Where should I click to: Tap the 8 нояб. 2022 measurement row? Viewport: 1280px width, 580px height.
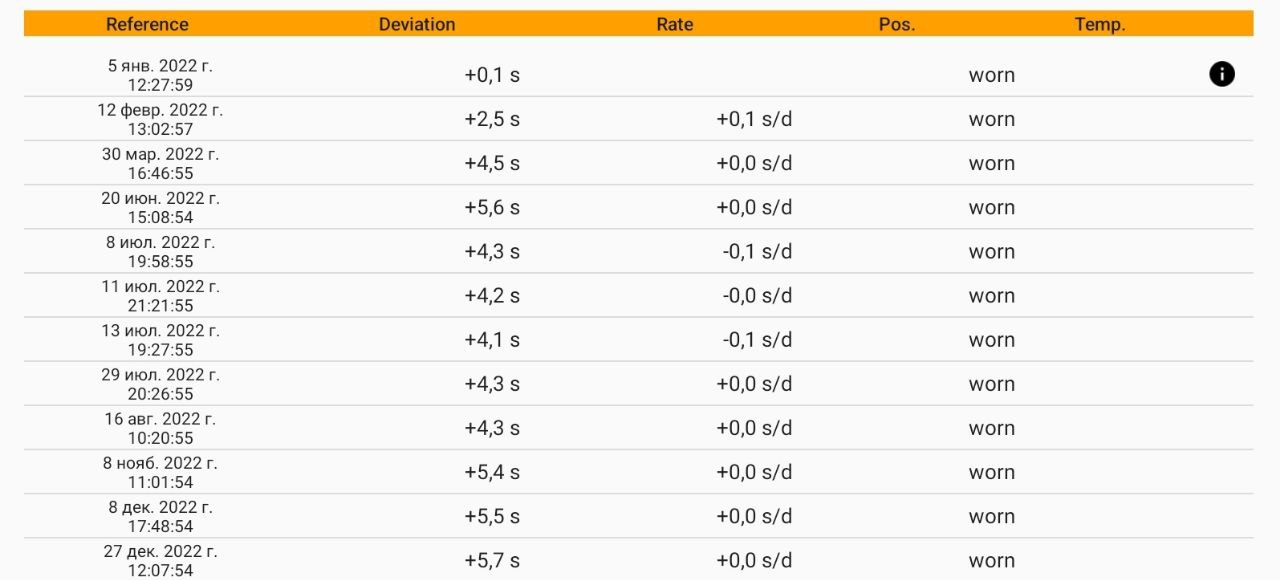point(160,471)
